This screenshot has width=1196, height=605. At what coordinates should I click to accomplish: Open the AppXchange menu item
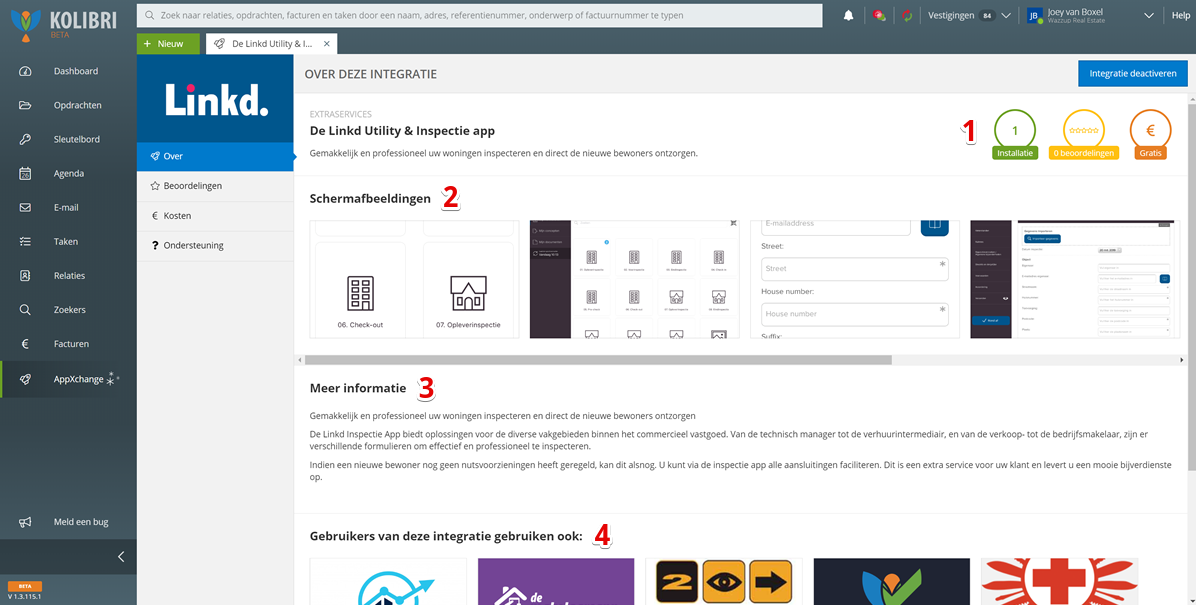(x=68, y=379)
